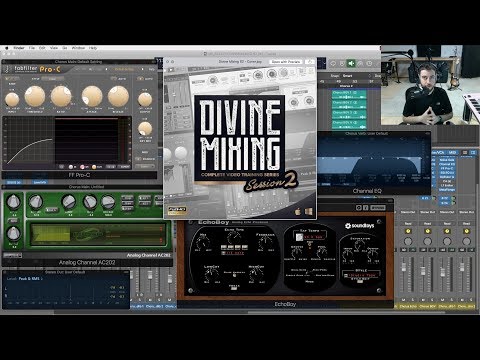Click the EchoBoy Groove knob
This screenshot has height=360, width=480.
coord(296,253)
